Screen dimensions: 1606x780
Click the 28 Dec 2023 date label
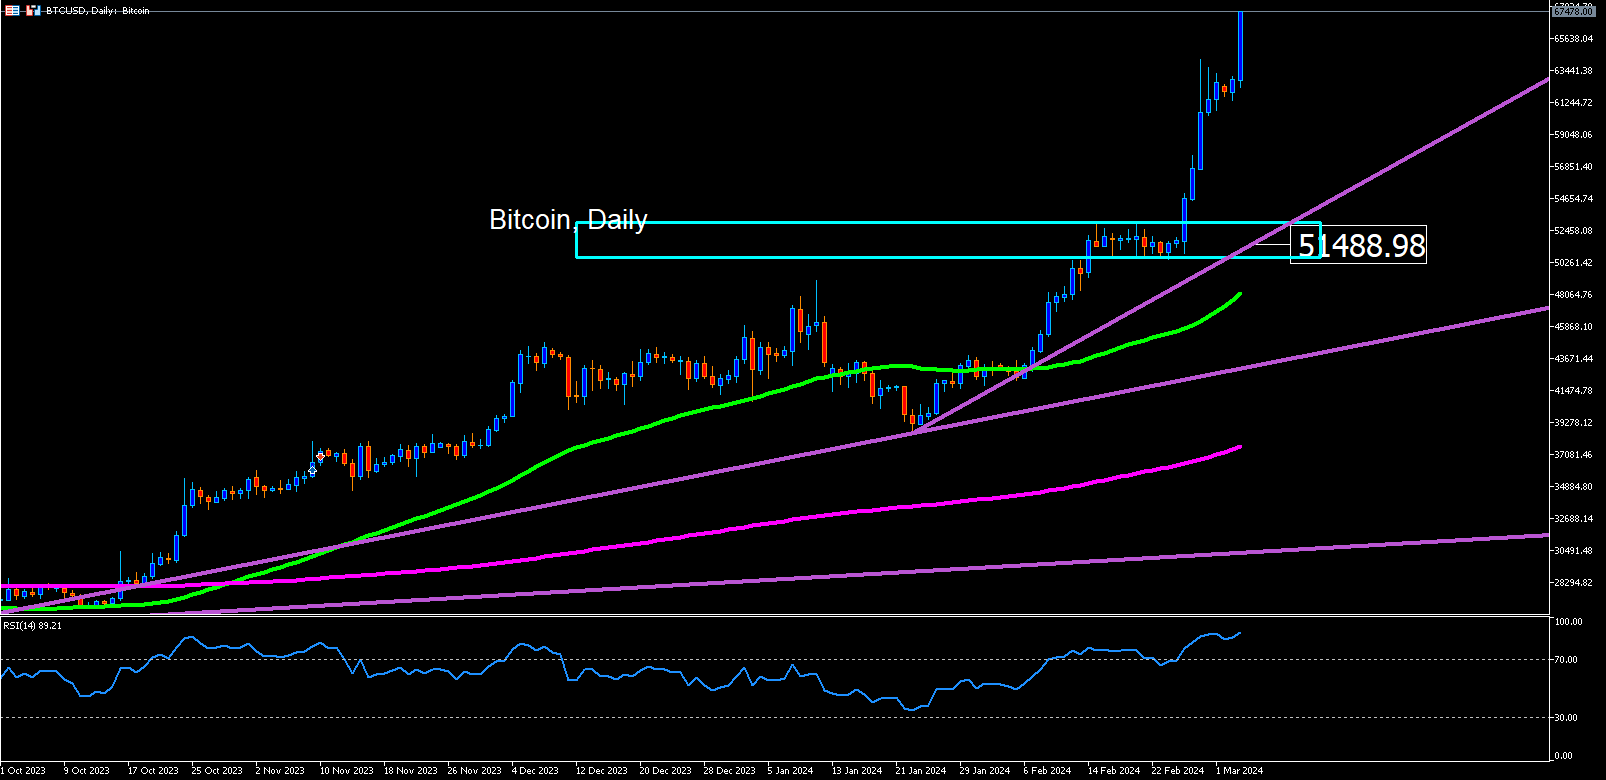click(x=729, y=771)
